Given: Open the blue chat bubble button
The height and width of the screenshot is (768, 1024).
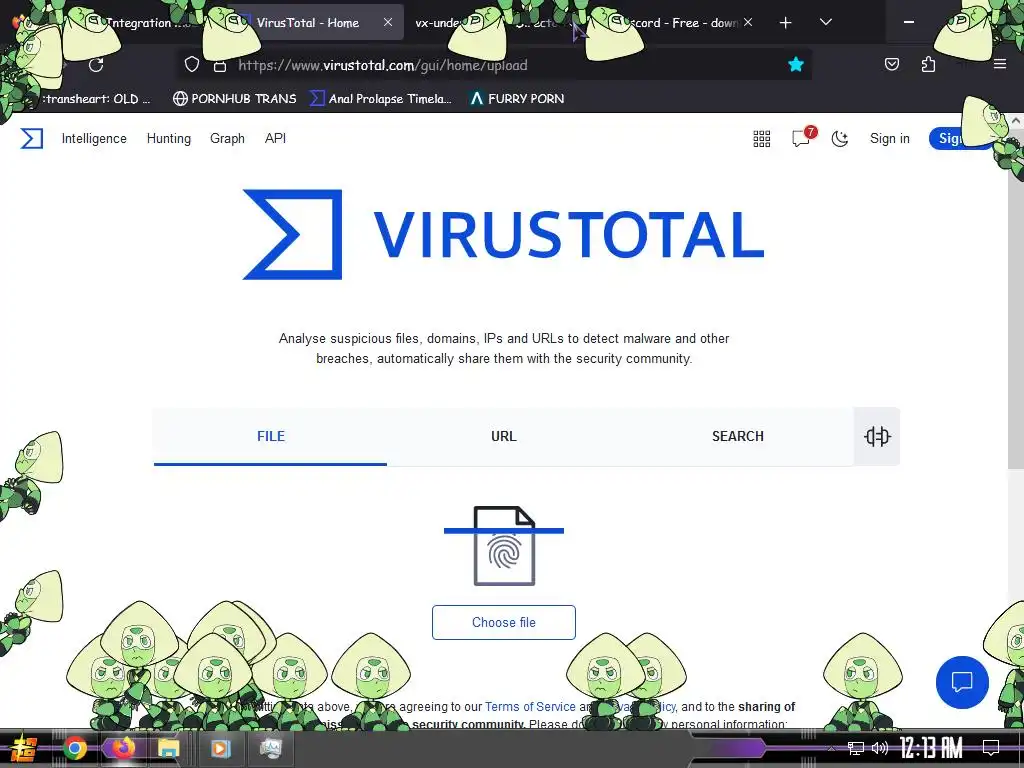Looking at the screenshot, I should pos(962,682).
